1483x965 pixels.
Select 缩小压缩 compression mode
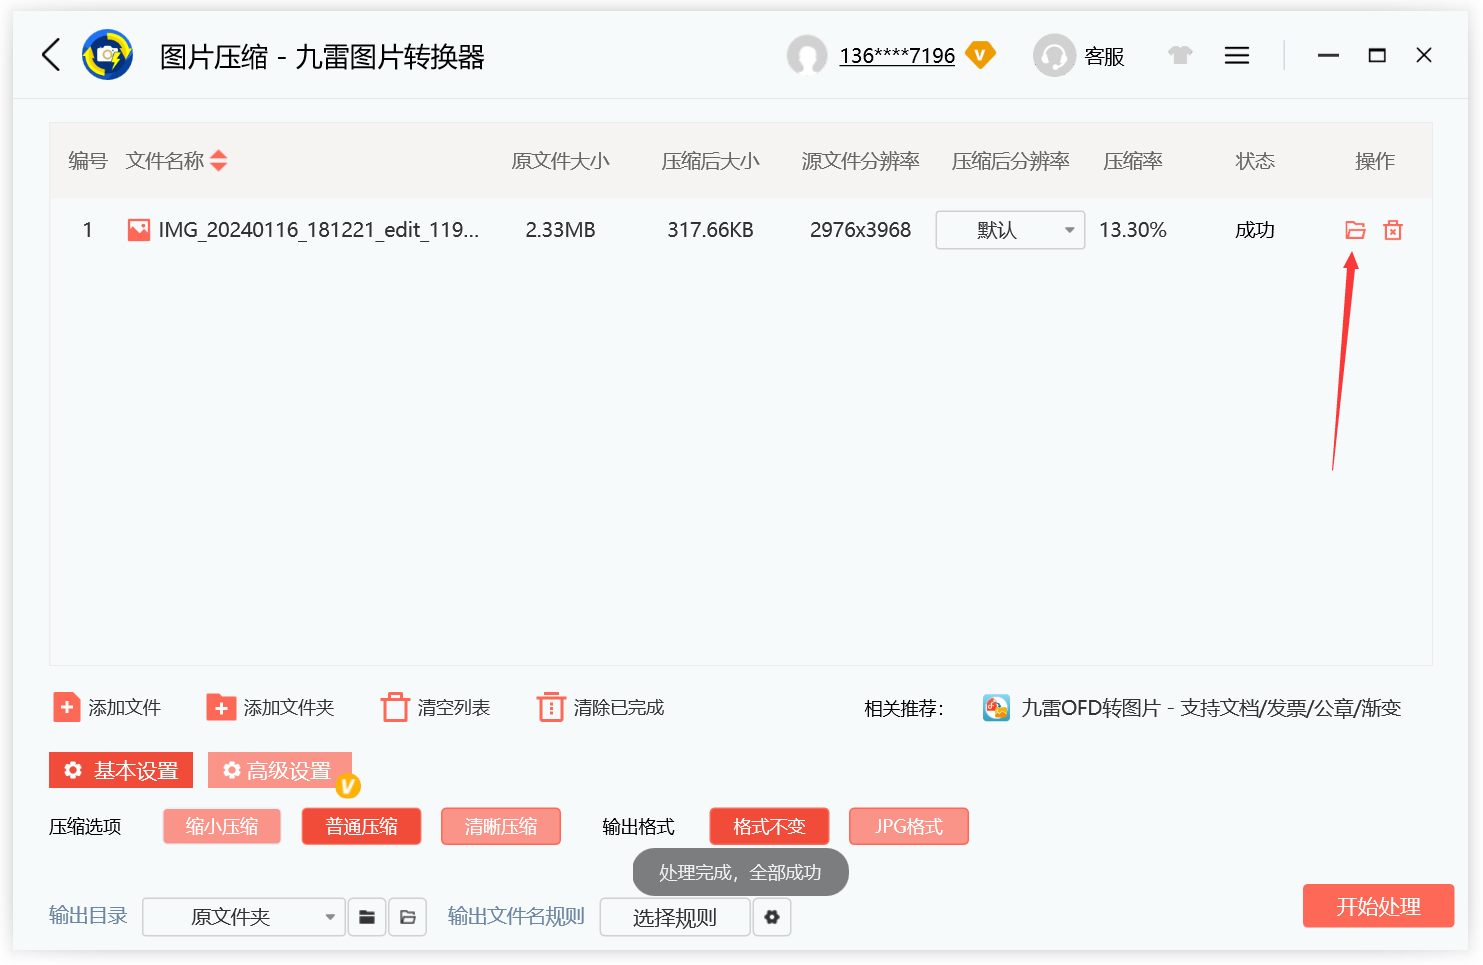(221, 826)
